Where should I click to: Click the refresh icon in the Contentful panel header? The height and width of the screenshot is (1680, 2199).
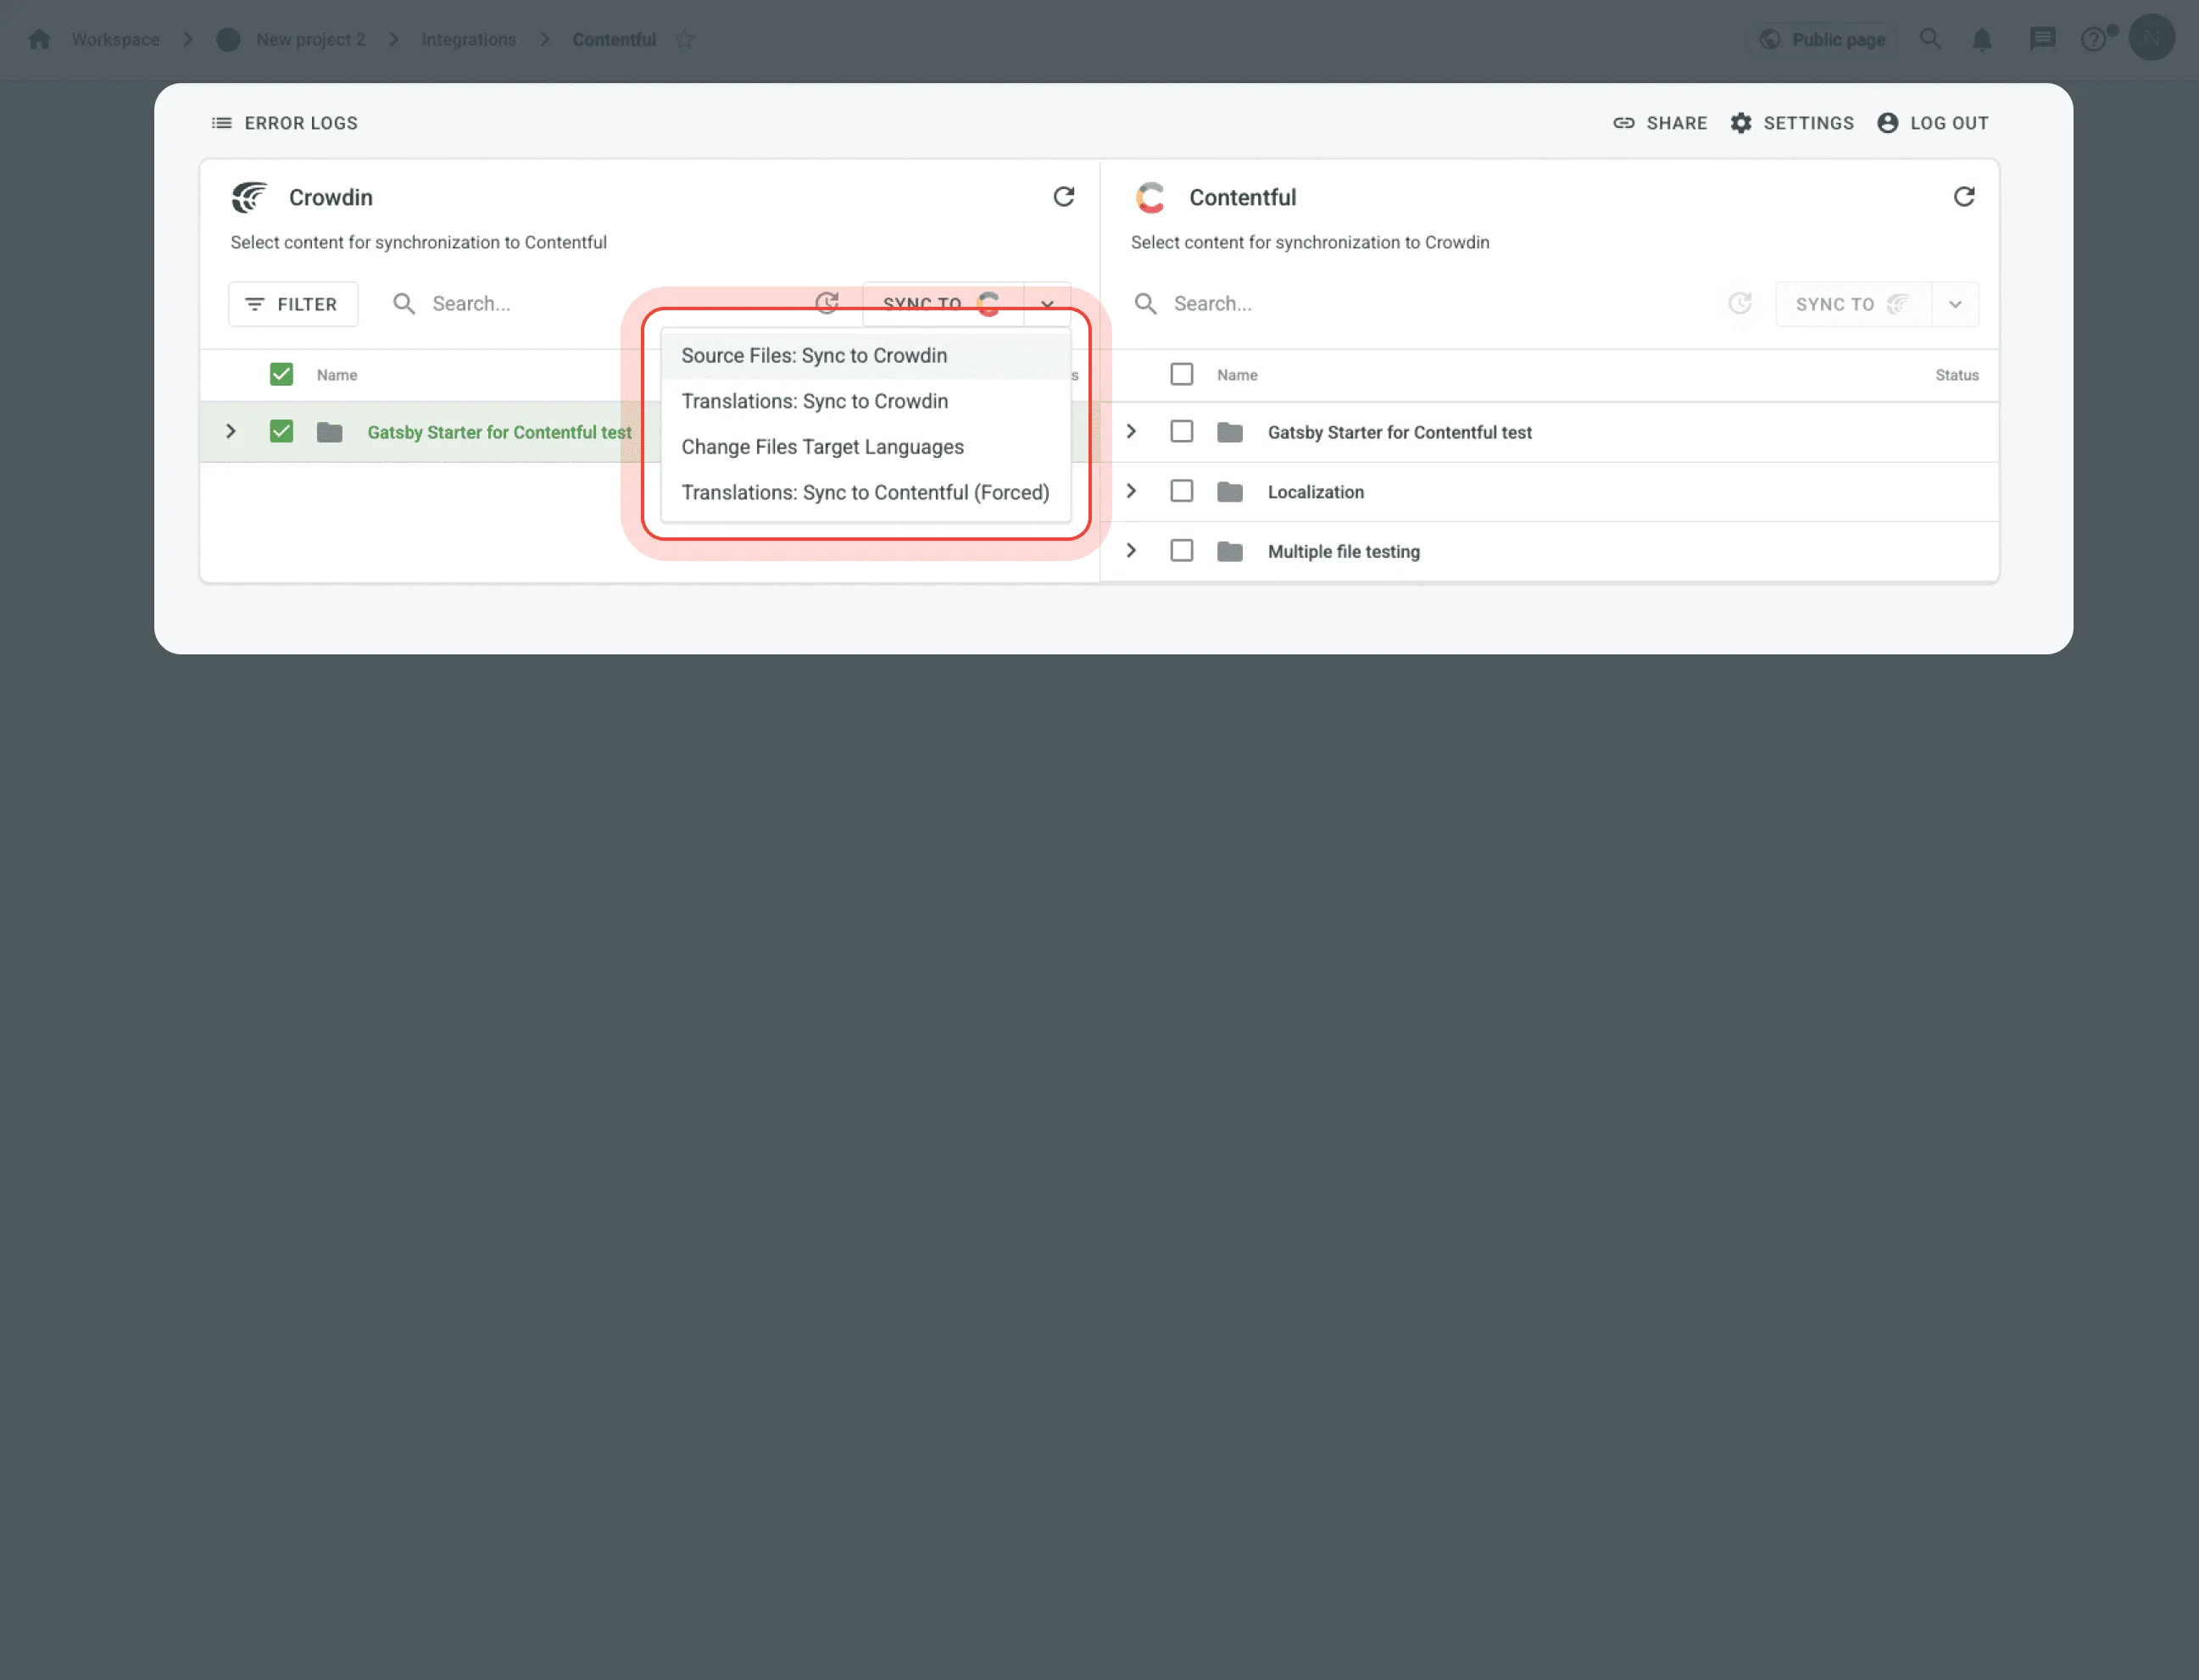pos(1963,196)
